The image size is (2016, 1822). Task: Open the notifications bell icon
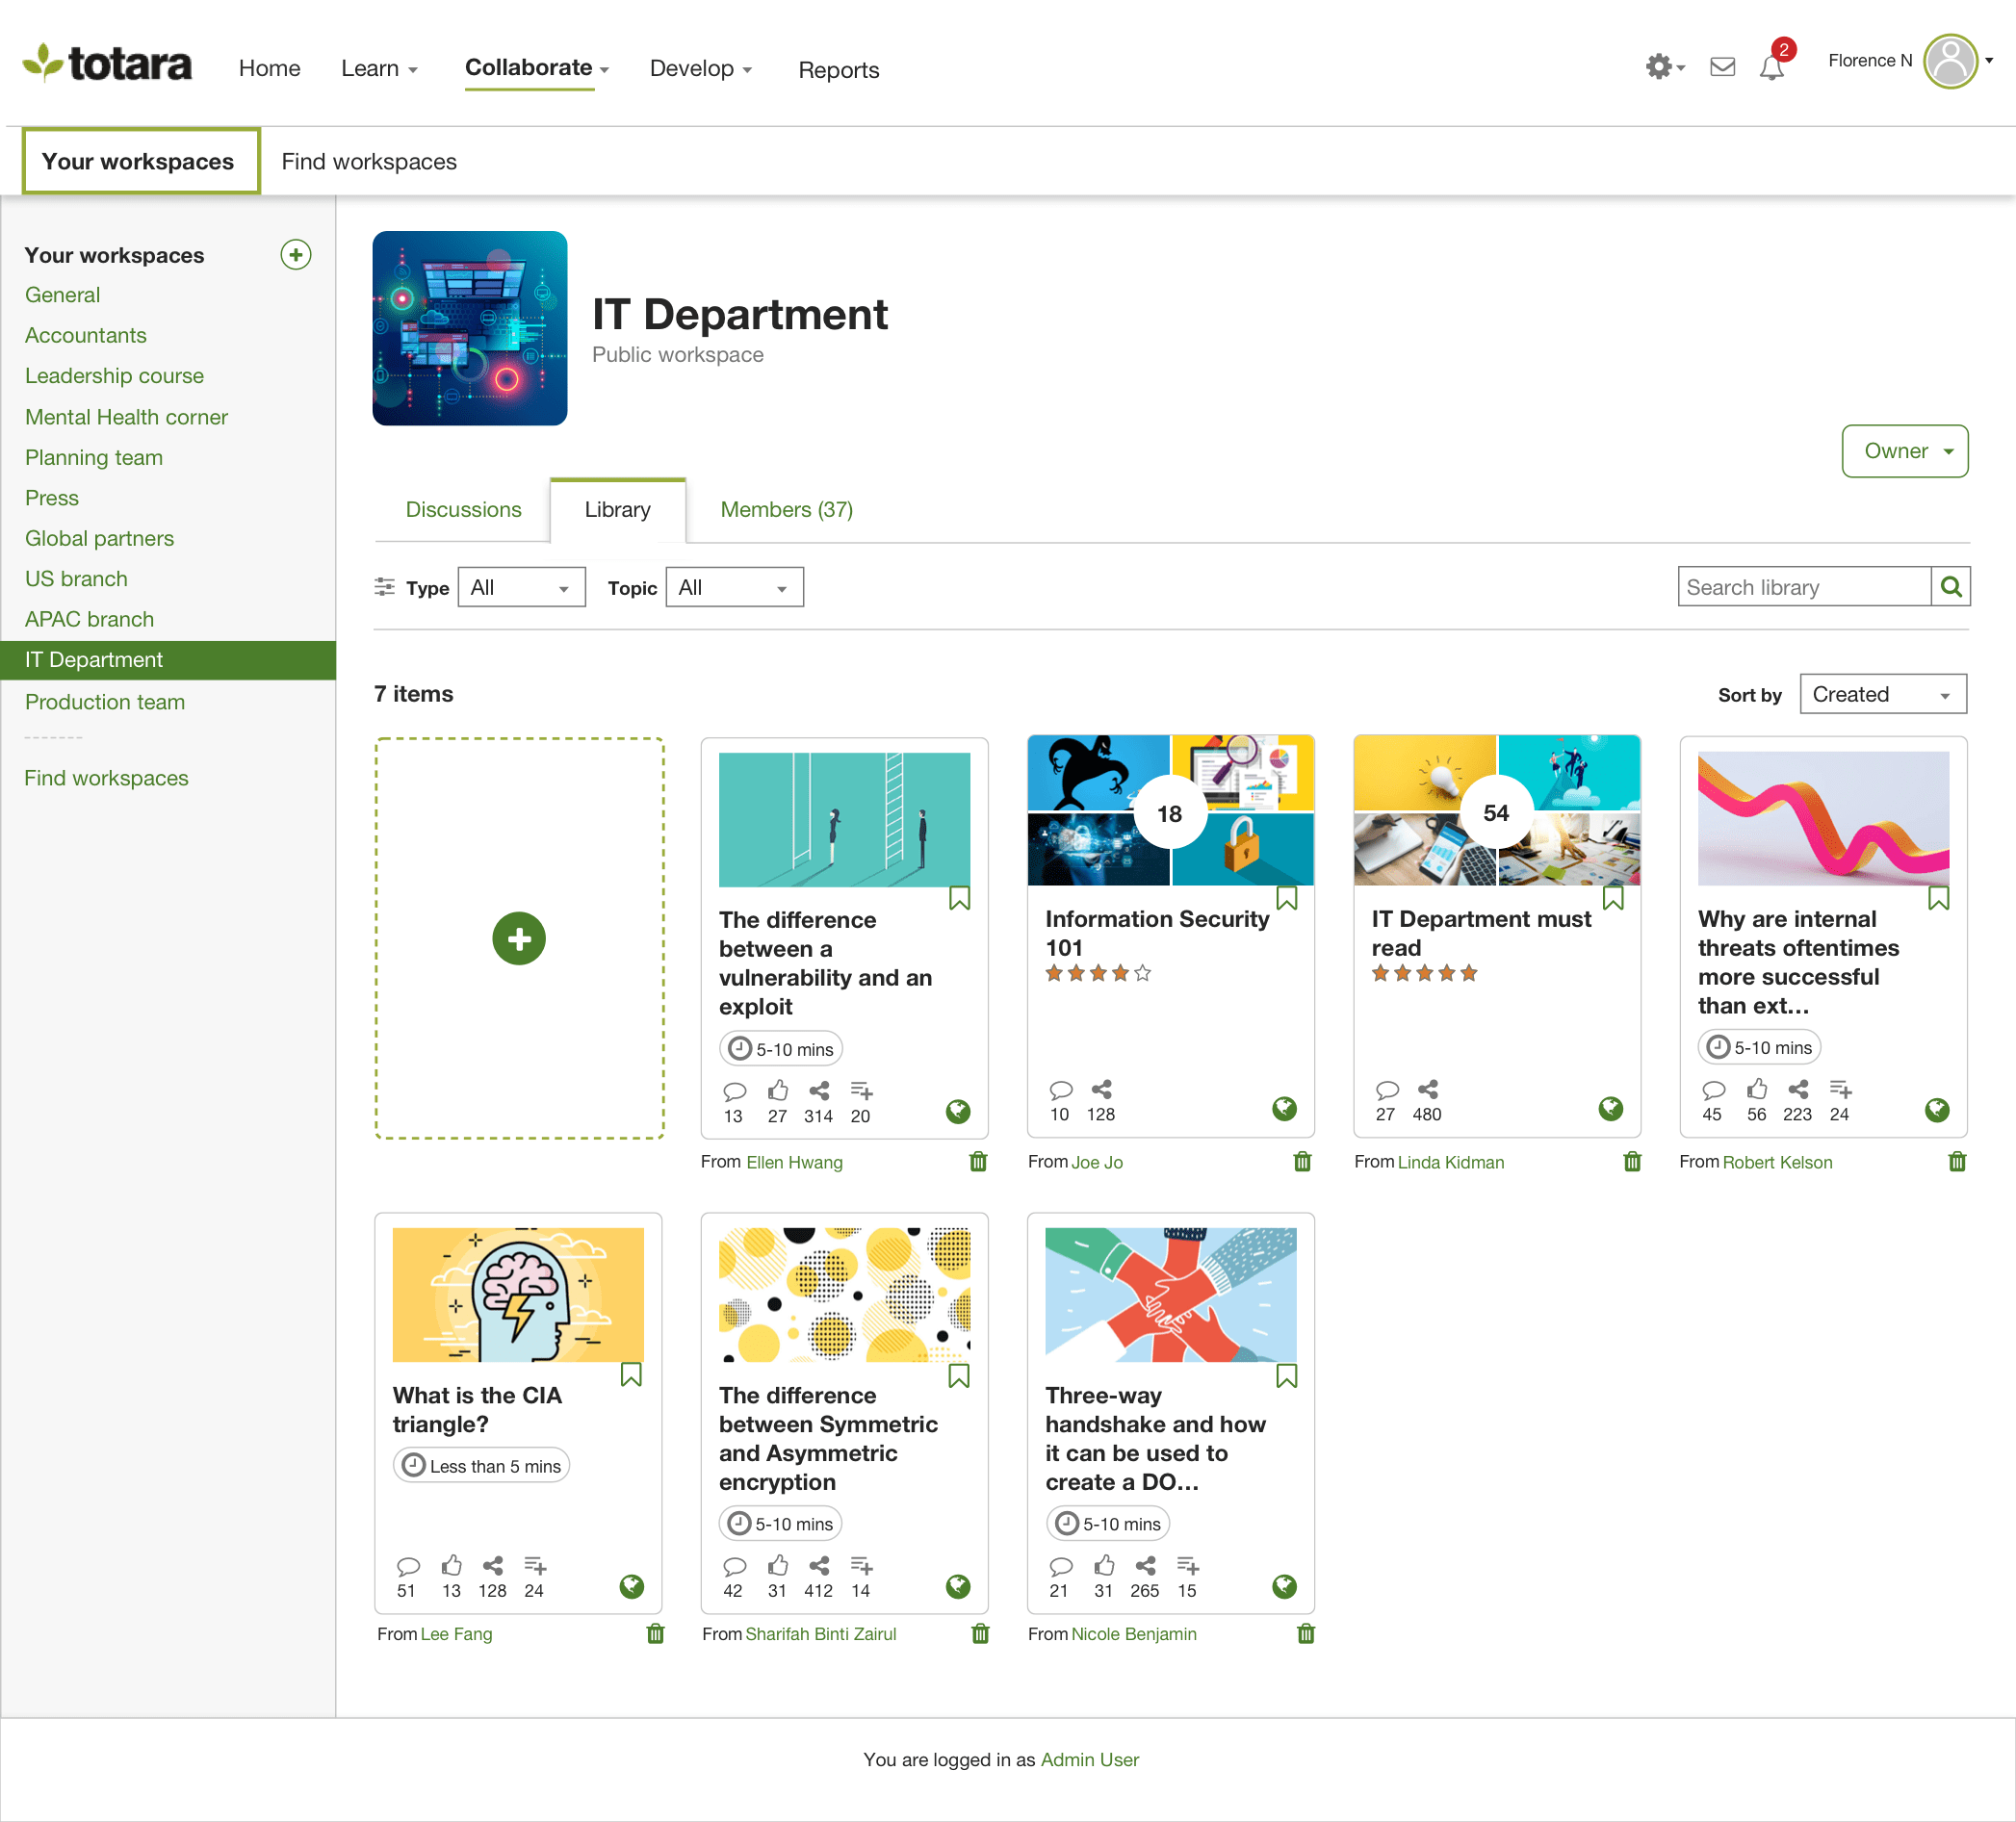point(1771,68)
